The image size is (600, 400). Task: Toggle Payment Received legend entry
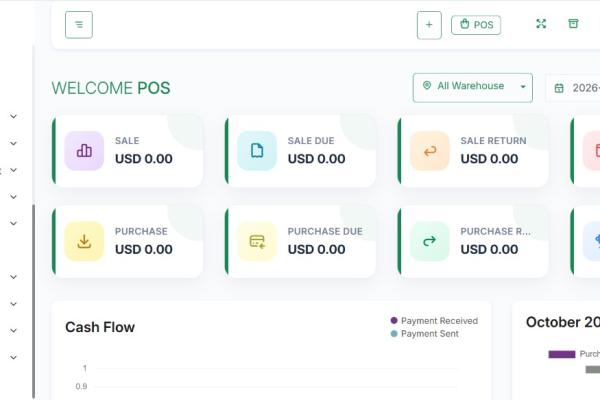coord(434,321)
